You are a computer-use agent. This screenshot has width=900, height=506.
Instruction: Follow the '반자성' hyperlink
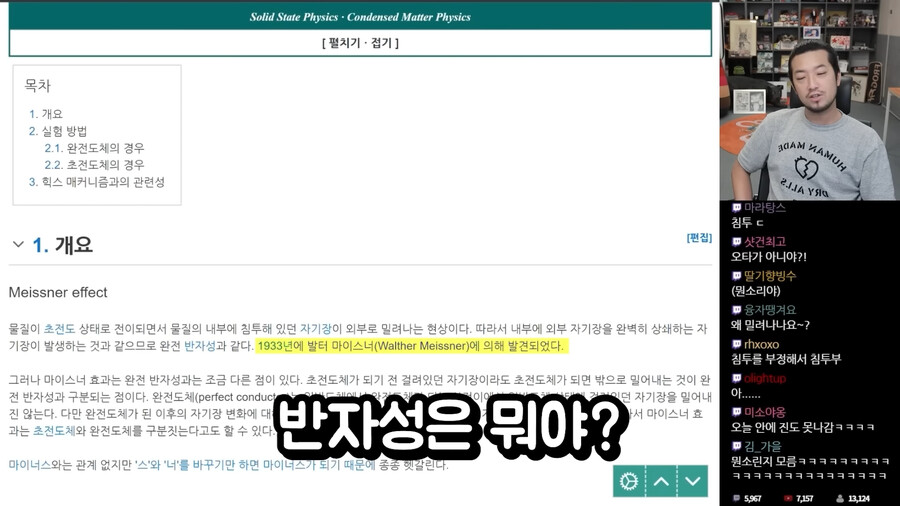(x=200, y=346)
